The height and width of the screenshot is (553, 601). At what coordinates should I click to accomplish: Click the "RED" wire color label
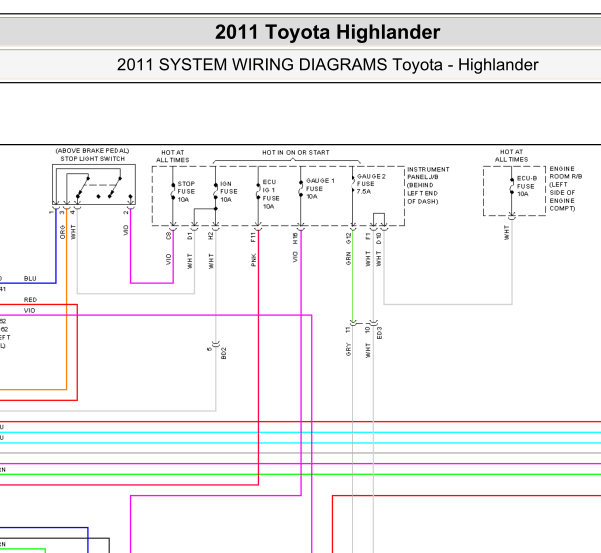tap(30, 300)
